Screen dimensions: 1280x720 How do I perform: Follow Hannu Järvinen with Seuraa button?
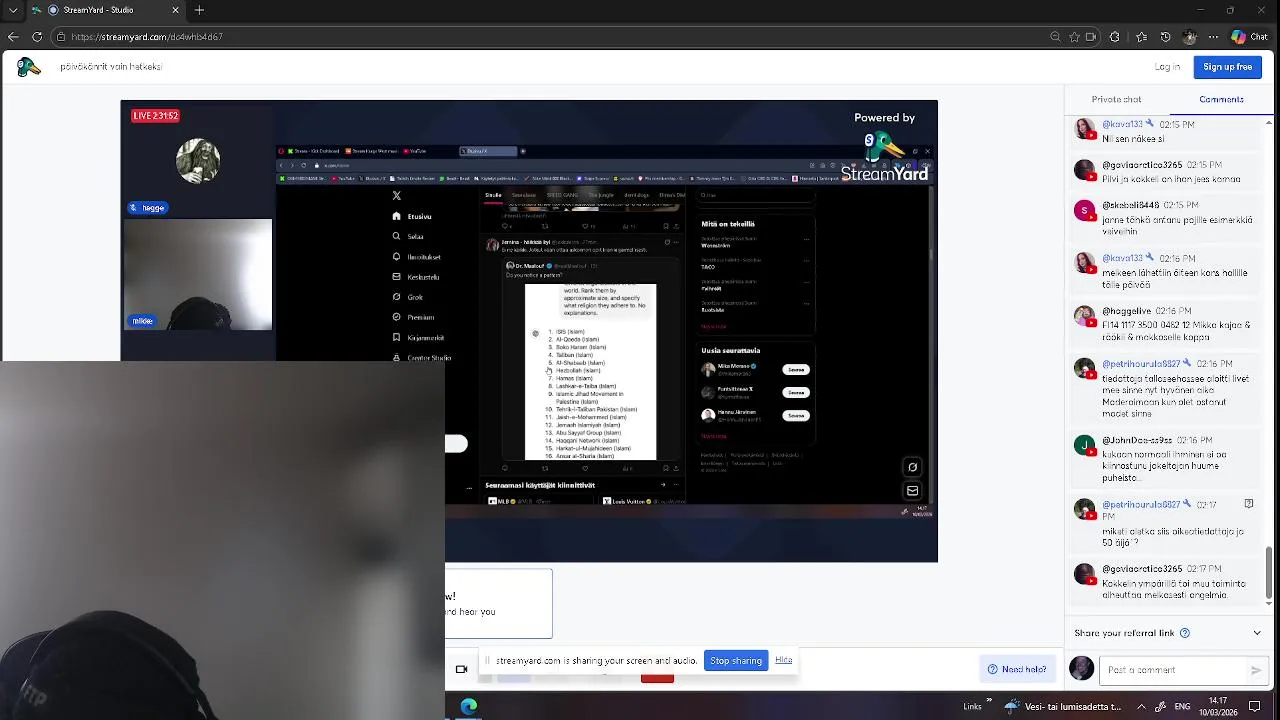(796, 415)
